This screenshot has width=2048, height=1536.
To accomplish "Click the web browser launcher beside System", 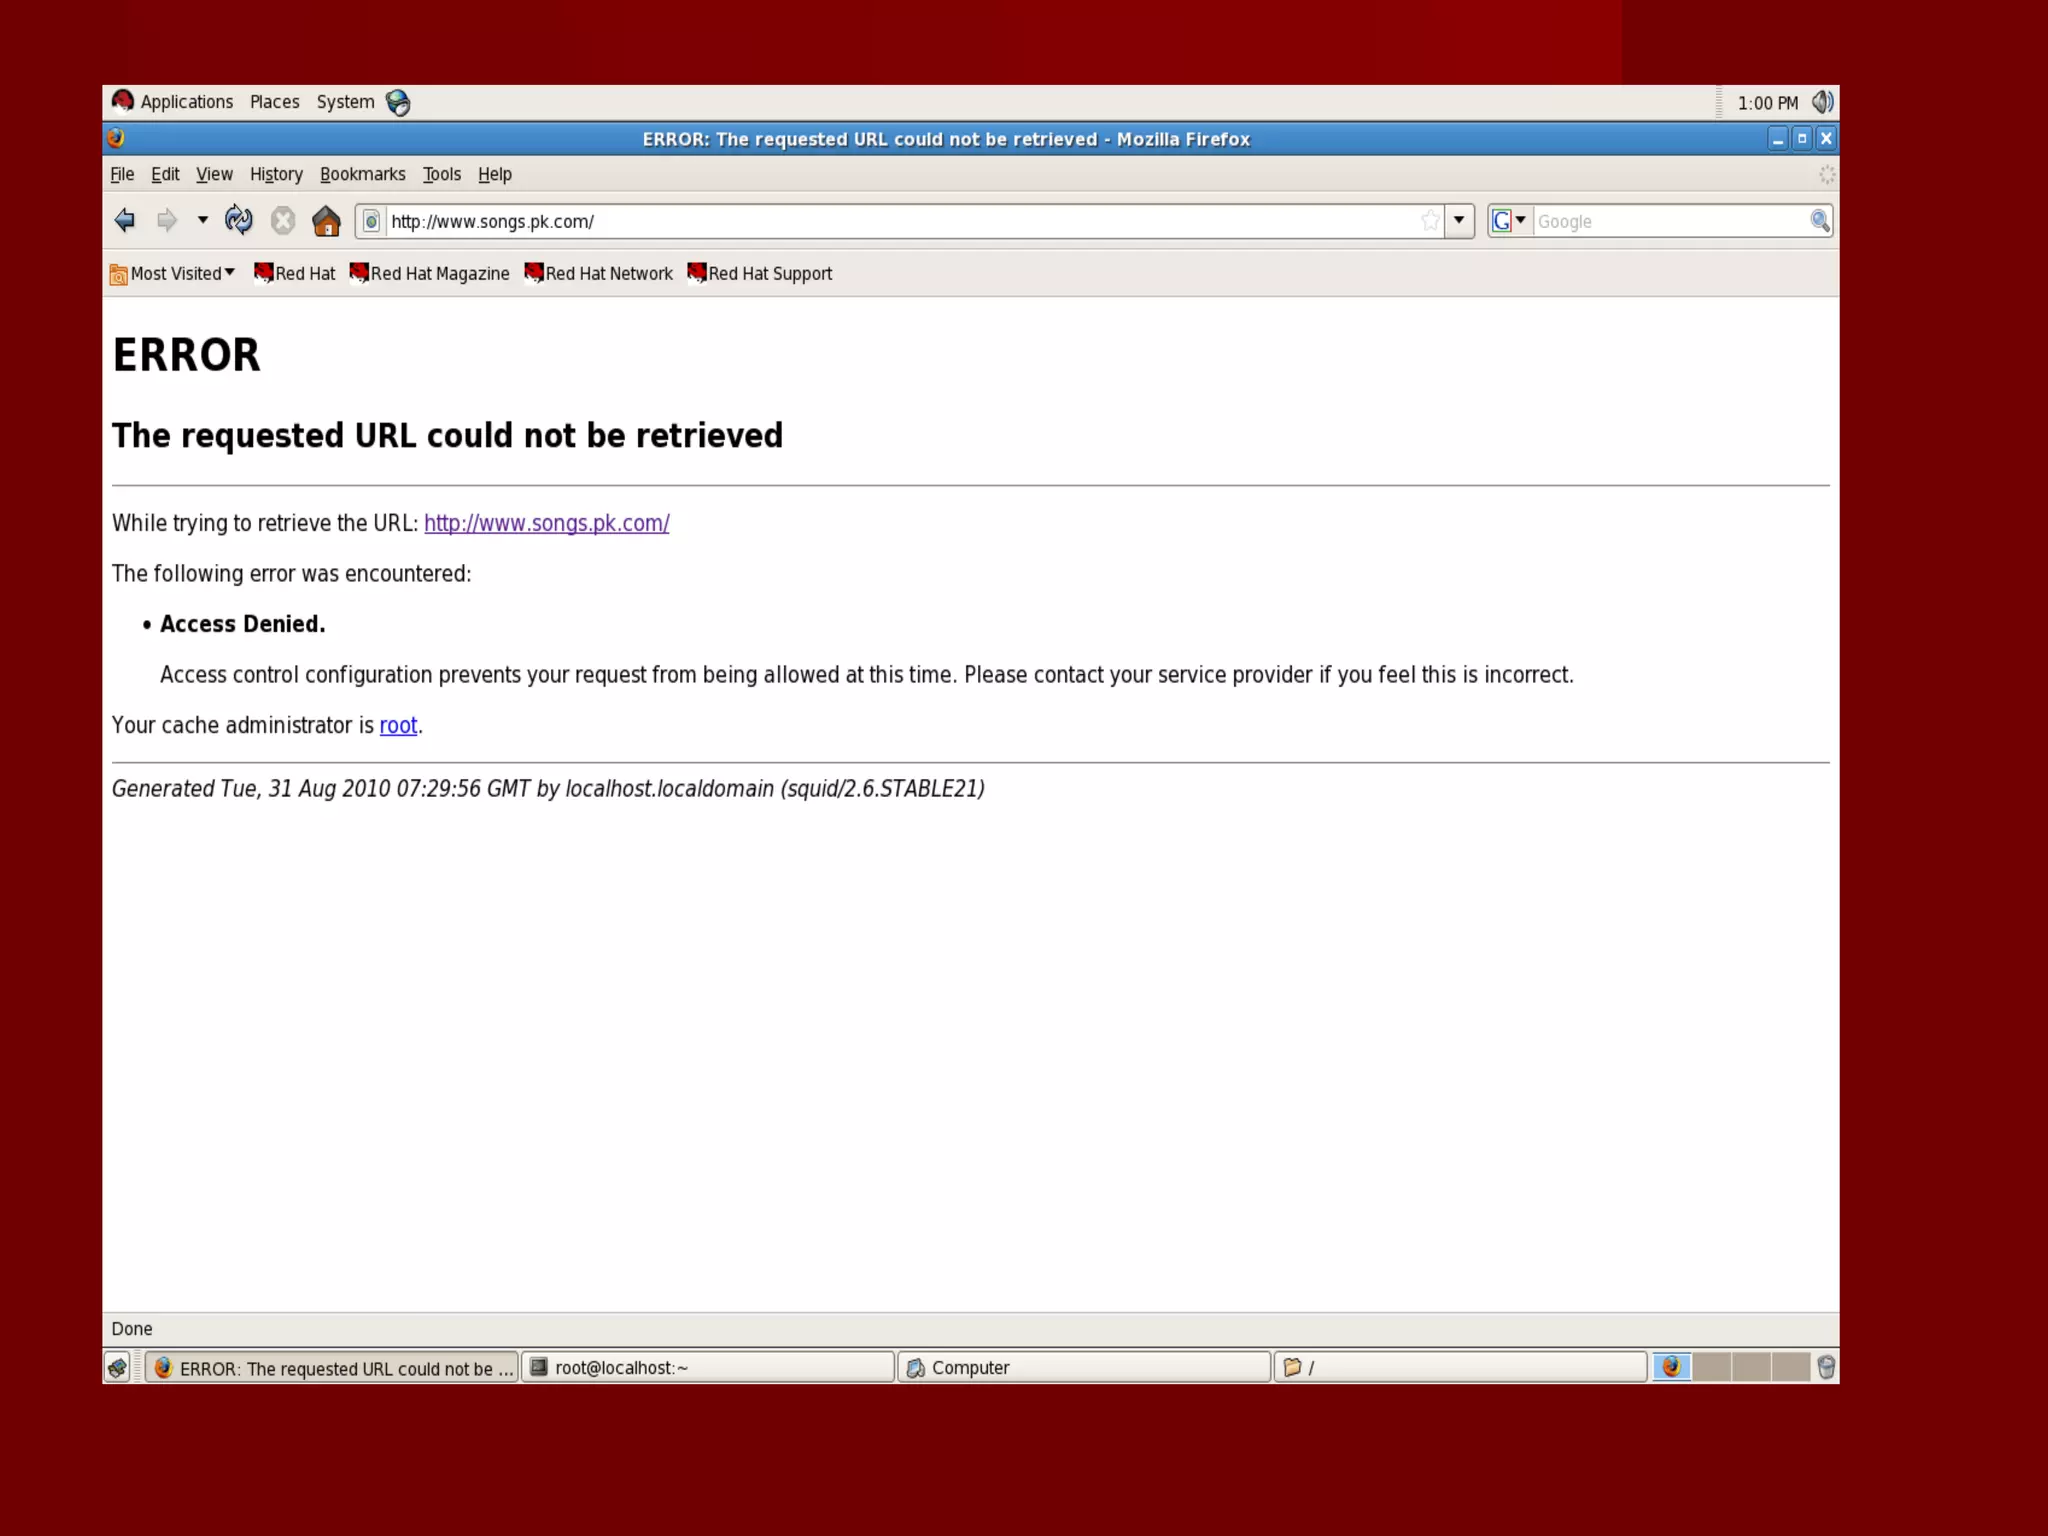I will click(398, 102).
